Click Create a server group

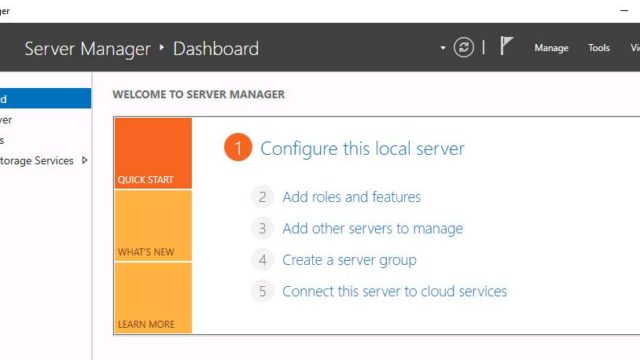[x=349, y=260]
